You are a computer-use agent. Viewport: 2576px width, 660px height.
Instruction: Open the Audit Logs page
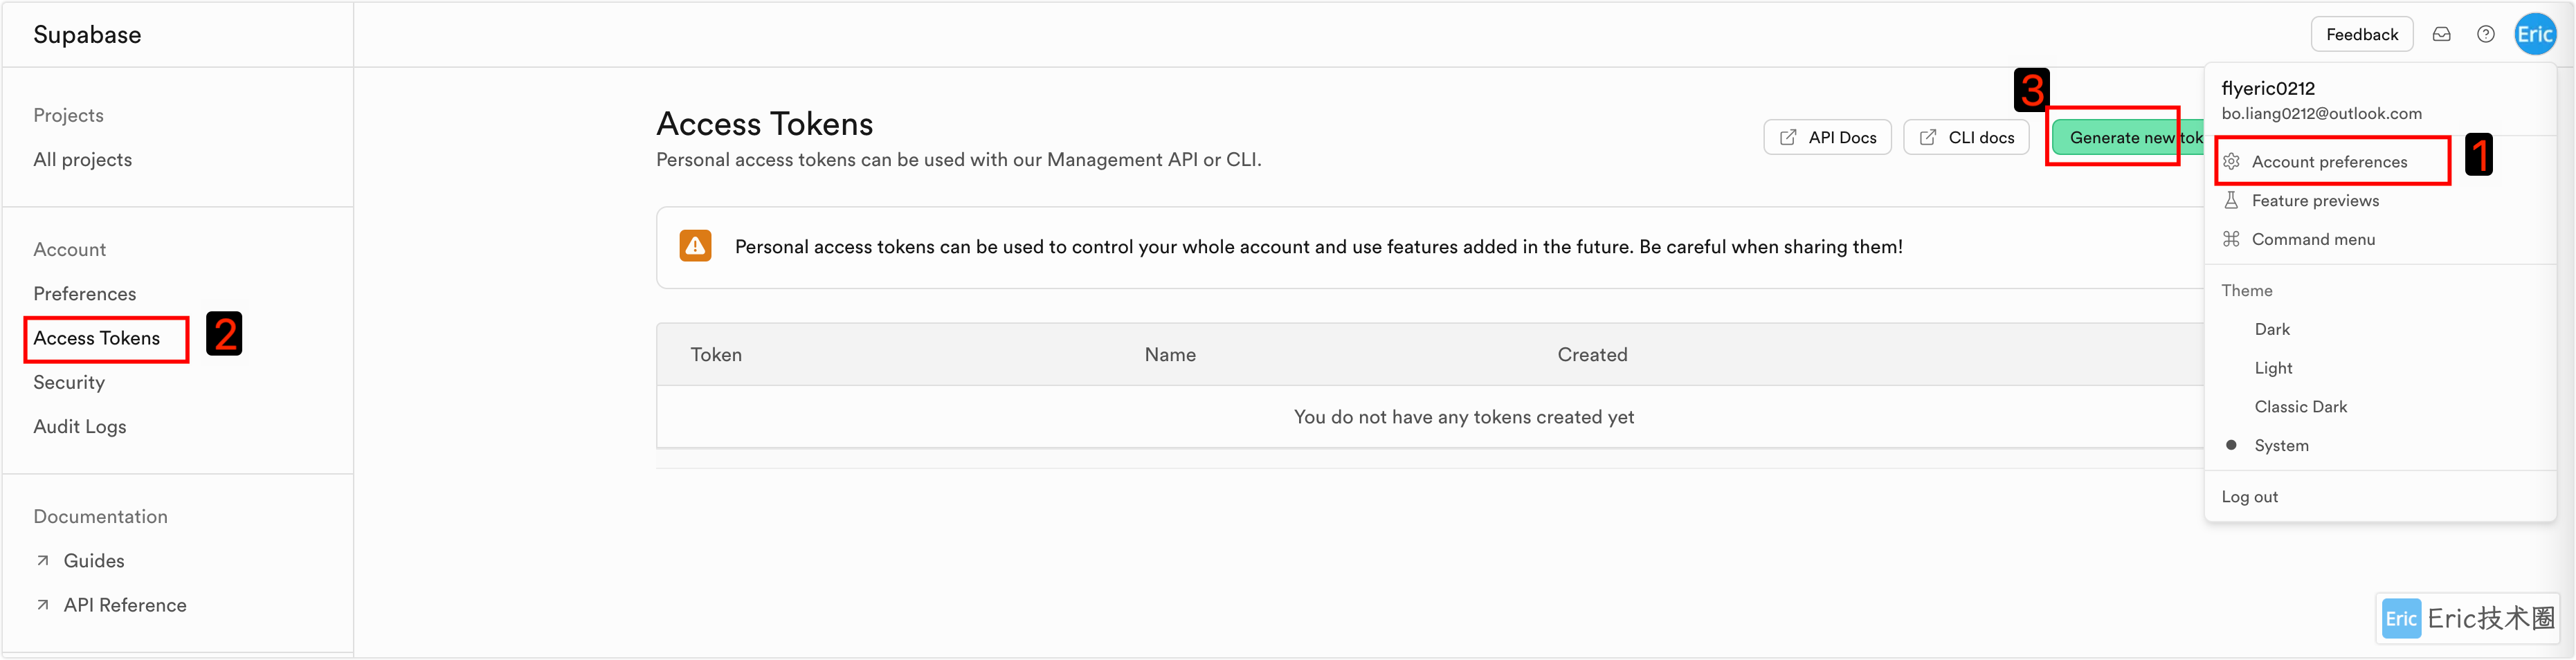coord(80,426)
